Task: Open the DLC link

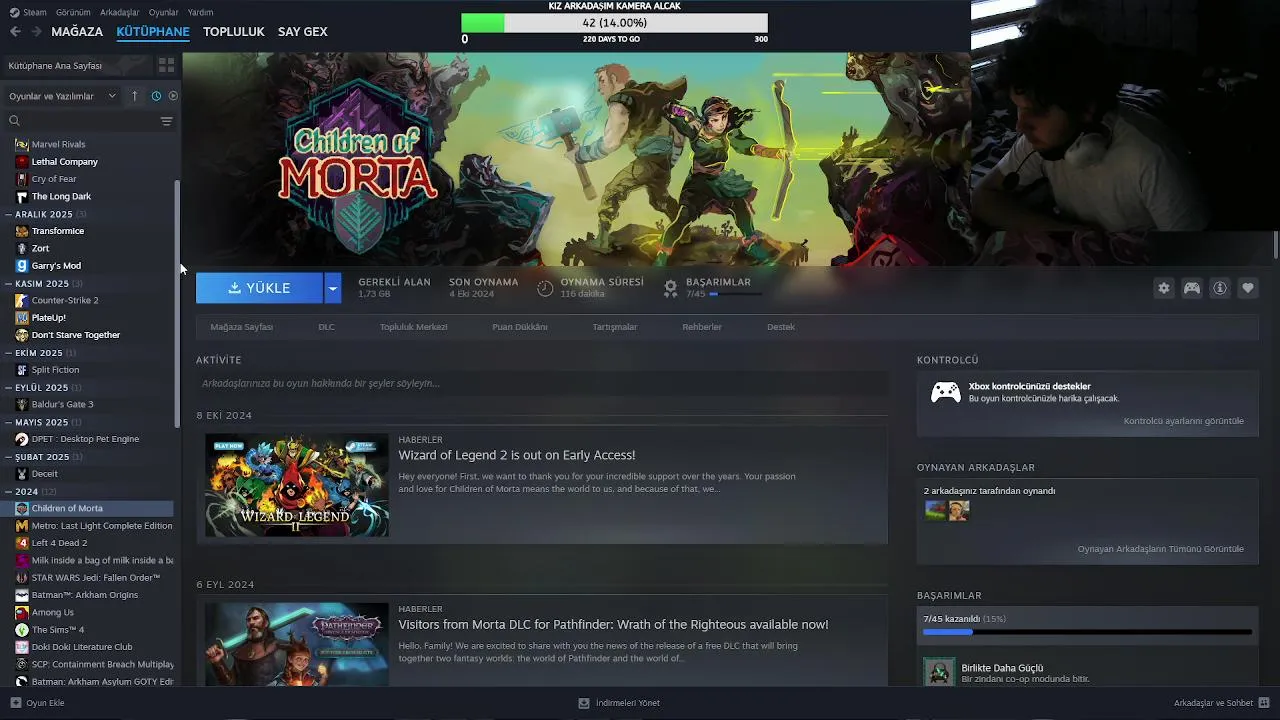Action: 326,327
